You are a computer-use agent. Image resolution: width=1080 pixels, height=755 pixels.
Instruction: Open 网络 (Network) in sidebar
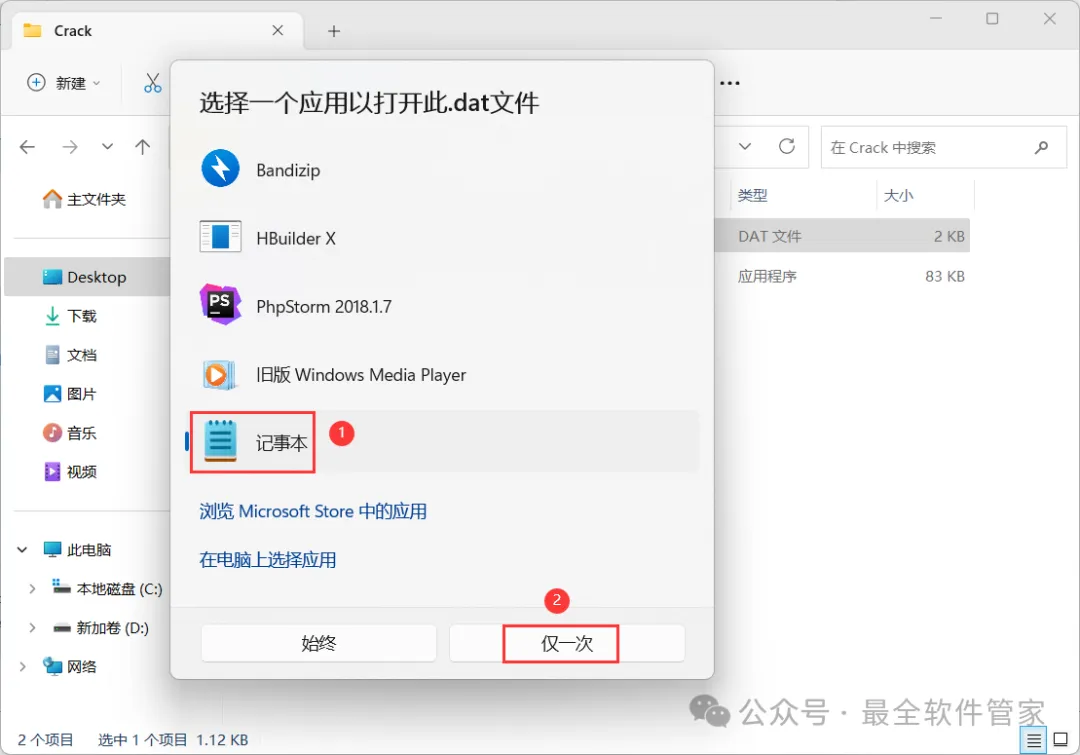coord(70,666)
